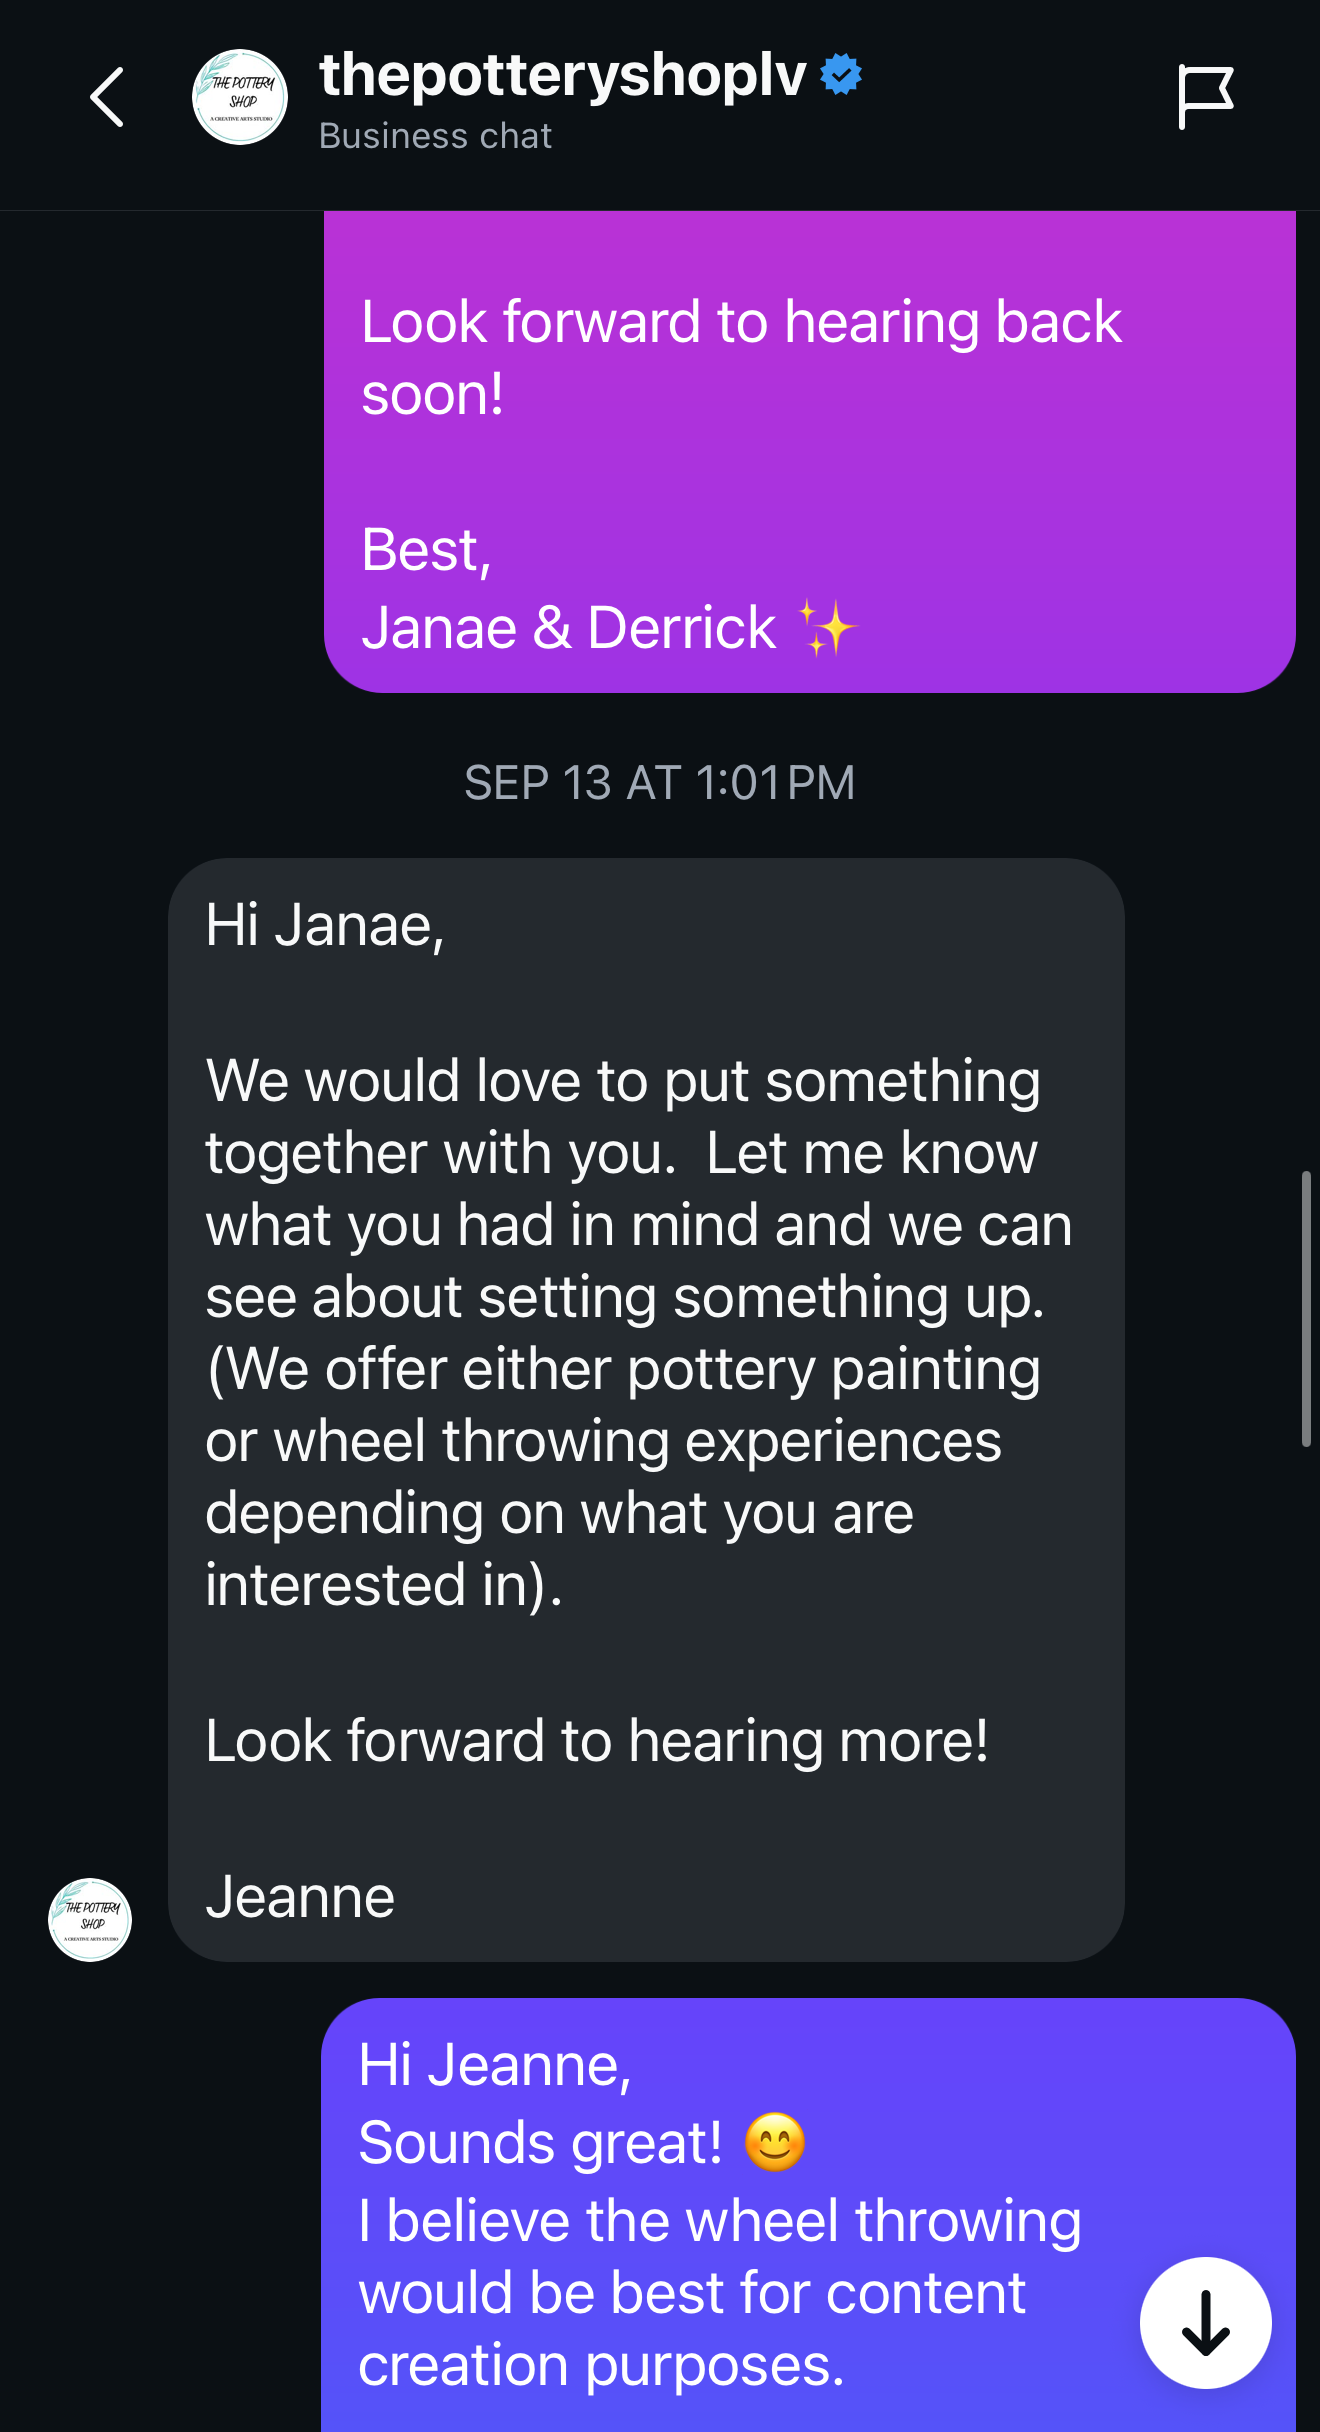This screenshot has width=1320, height=2432.
Task: Tap the "Look forward to hearing more!" line
Action: (597, 1741)
